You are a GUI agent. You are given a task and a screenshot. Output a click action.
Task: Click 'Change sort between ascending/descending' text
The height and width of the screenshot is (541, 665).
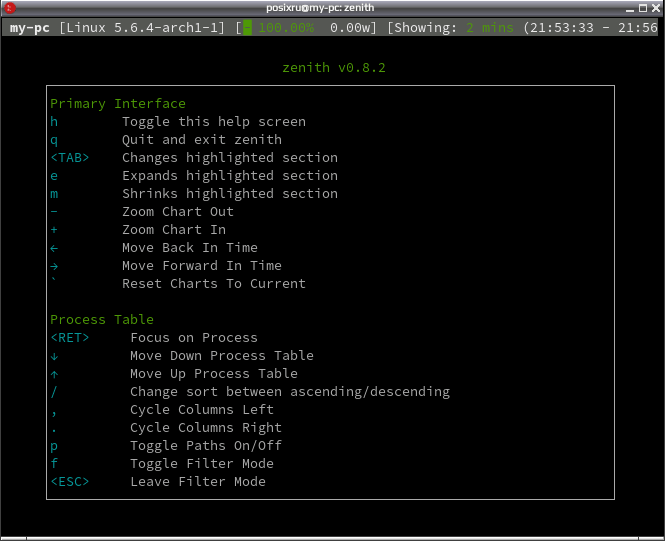tap(290, 392)
